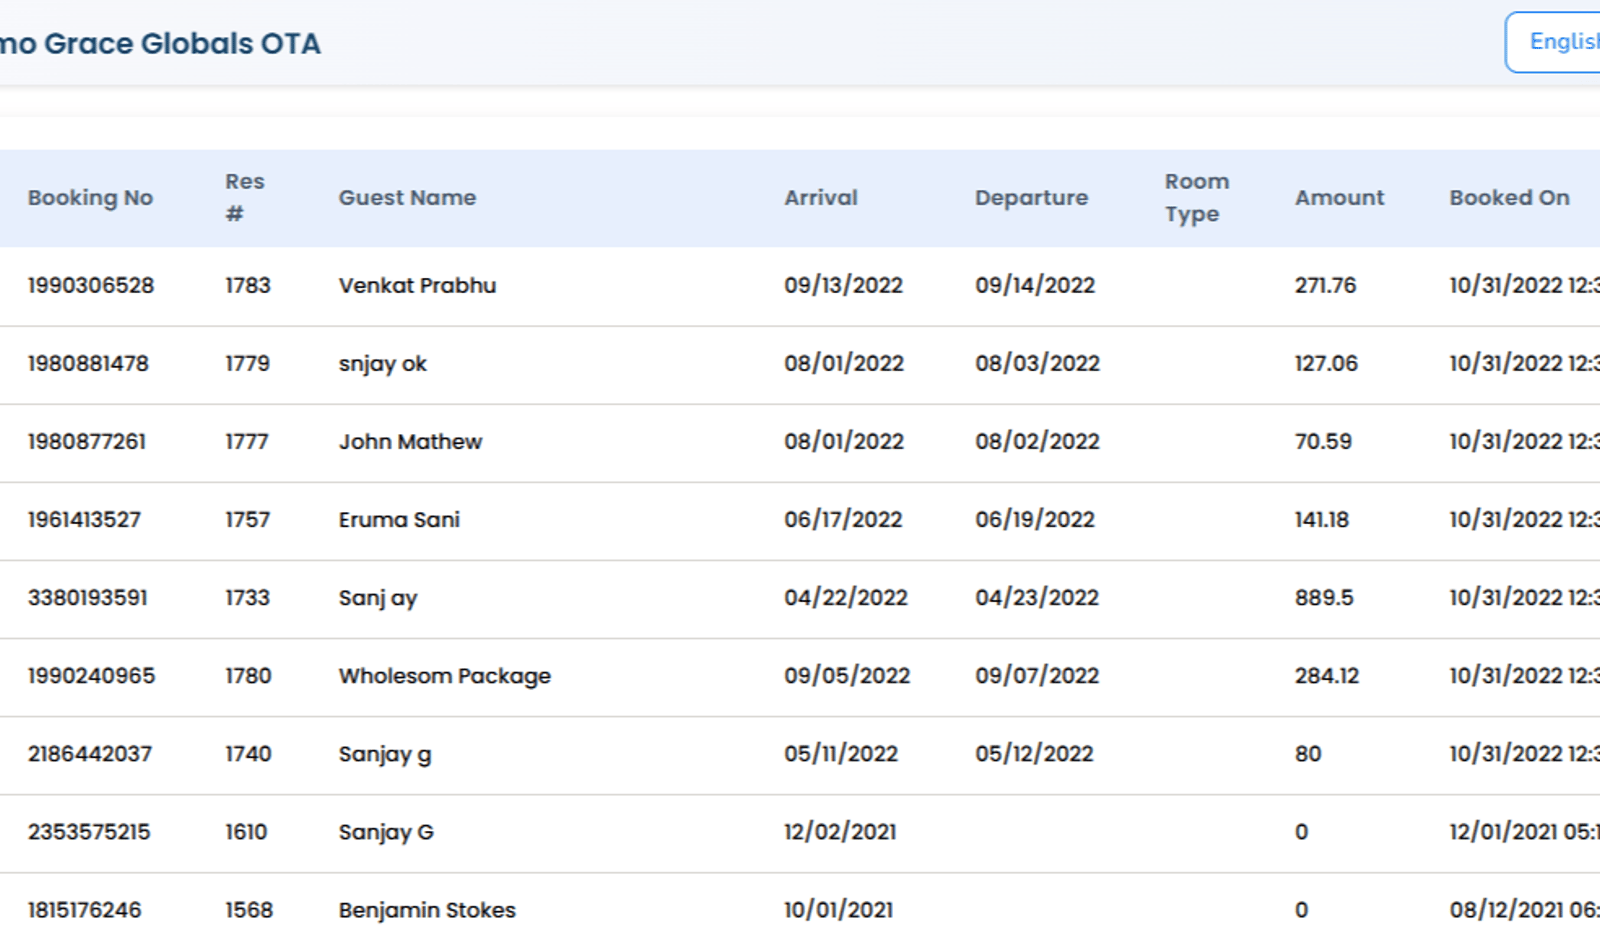Click amount 284.12
Viewport: 1600px width, 937px height.
pyautogui.click(x=1327, y=675)
